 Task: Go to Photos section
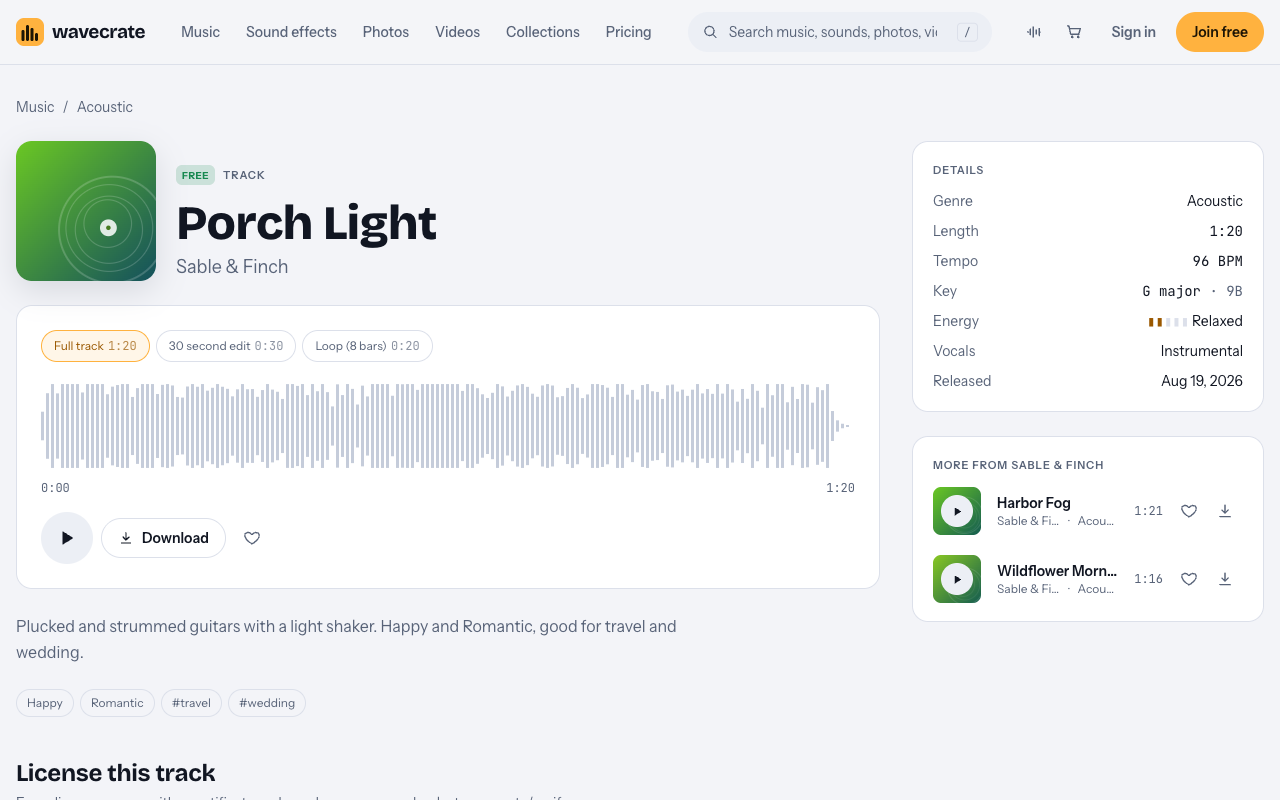click(x=386, y=32)
